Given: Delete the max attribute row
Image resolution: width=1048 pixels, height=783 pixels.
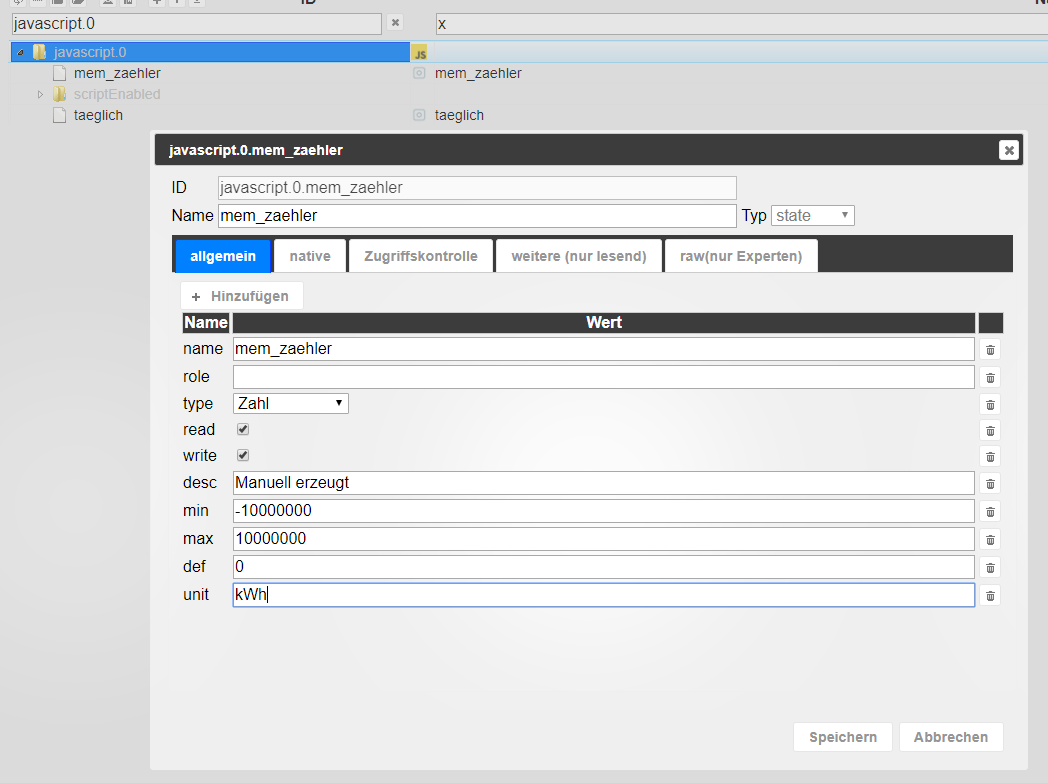Looking at the screenshot, I should point(990,540).
